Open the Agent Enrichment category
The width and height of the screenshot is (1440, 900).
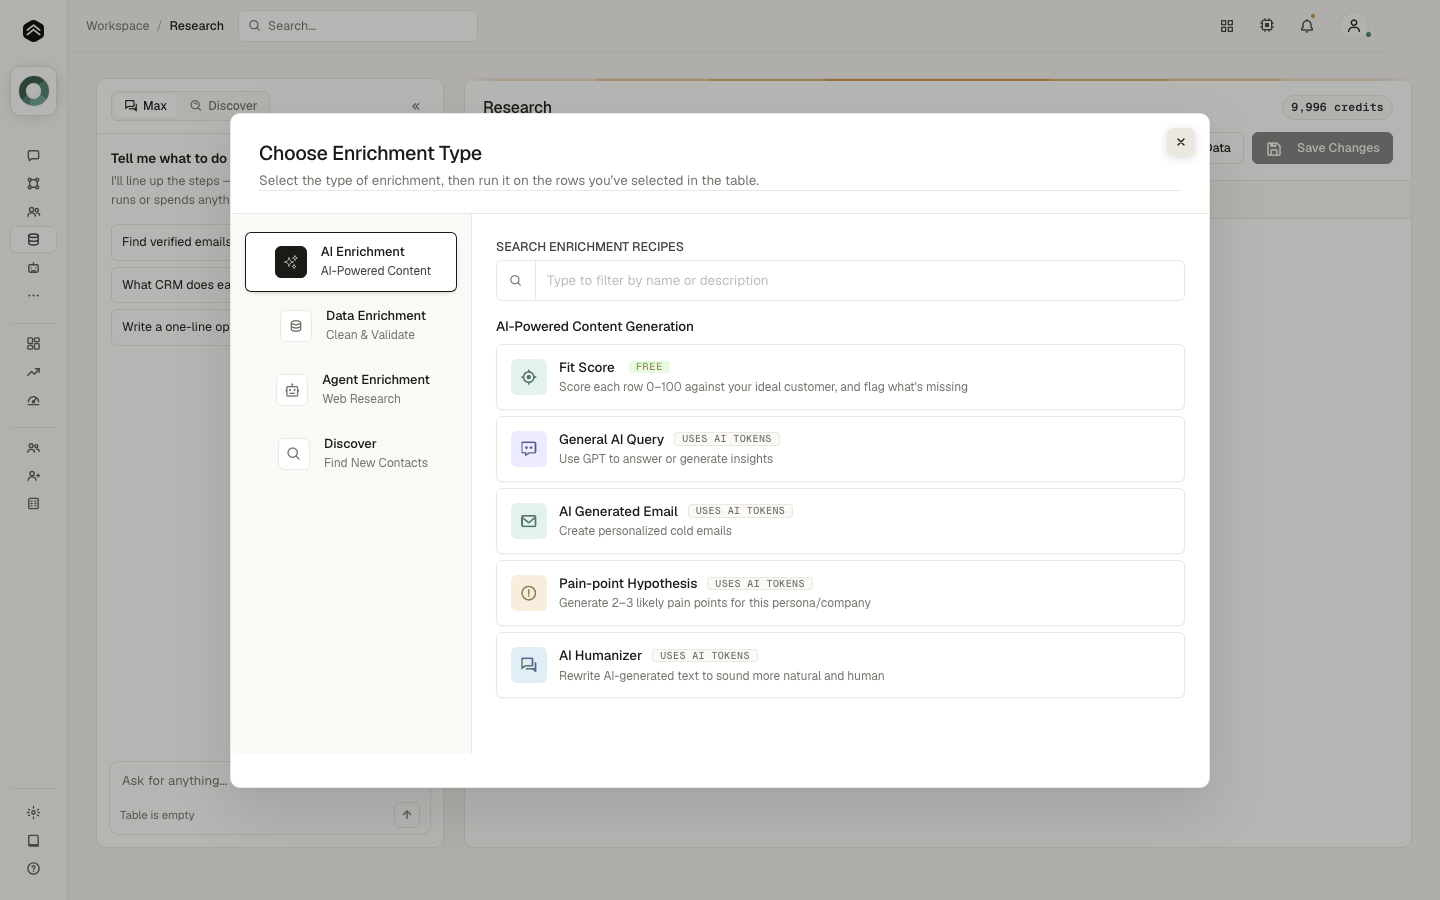351,390
